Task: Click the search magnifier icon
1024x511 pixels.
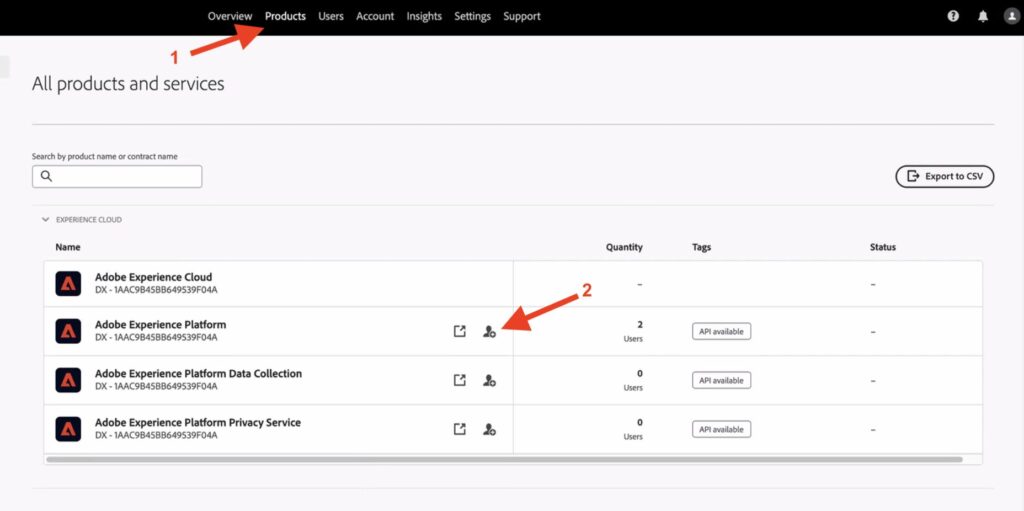Action: click(46, 176)
